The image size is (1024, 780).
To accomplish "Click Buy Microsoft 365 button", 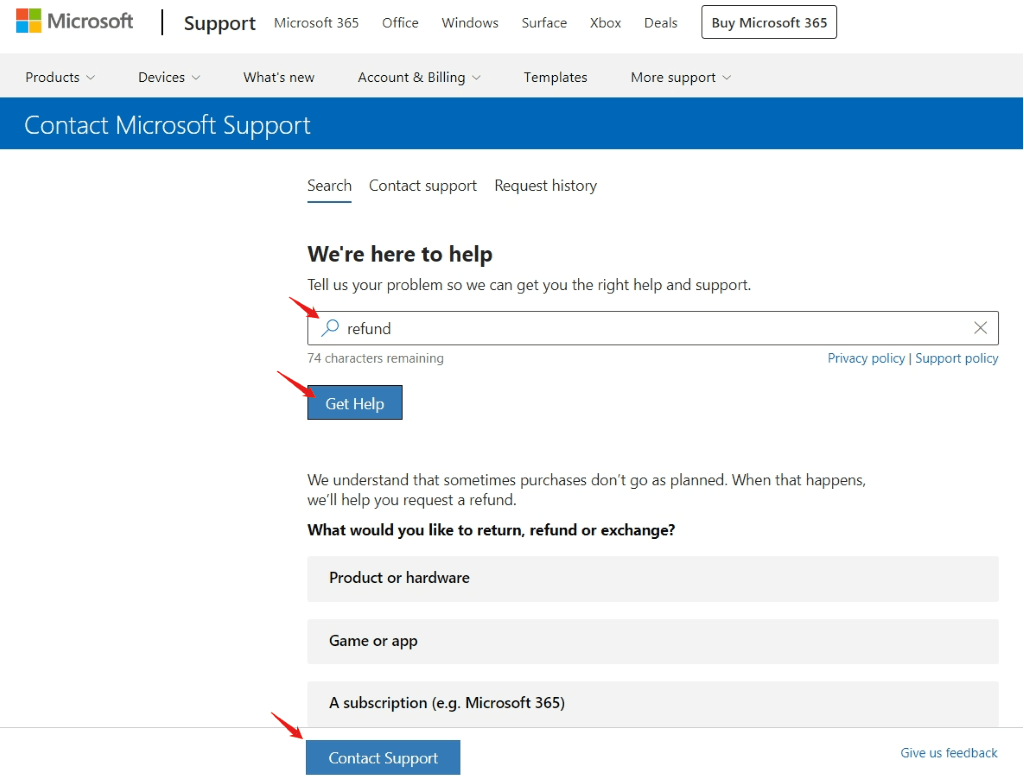I will click(769, 22).
